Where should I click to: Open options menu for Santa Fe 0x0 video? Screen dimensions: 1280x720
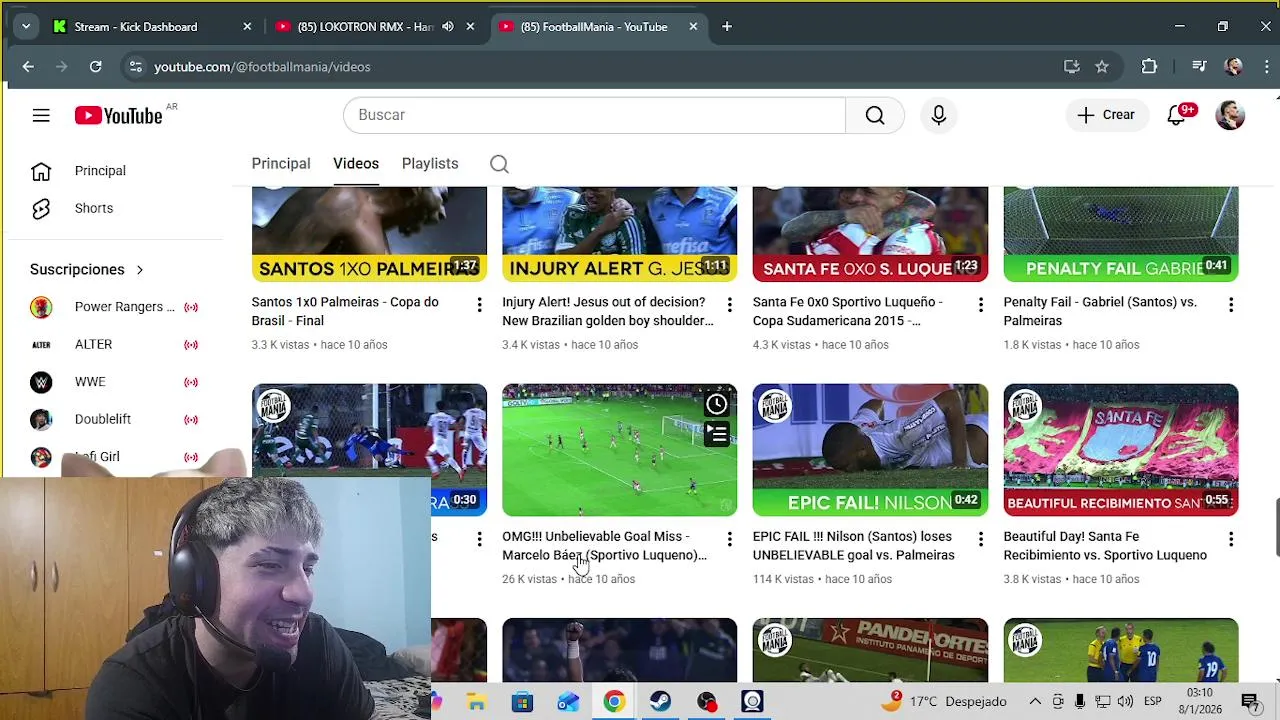point(980,305)
